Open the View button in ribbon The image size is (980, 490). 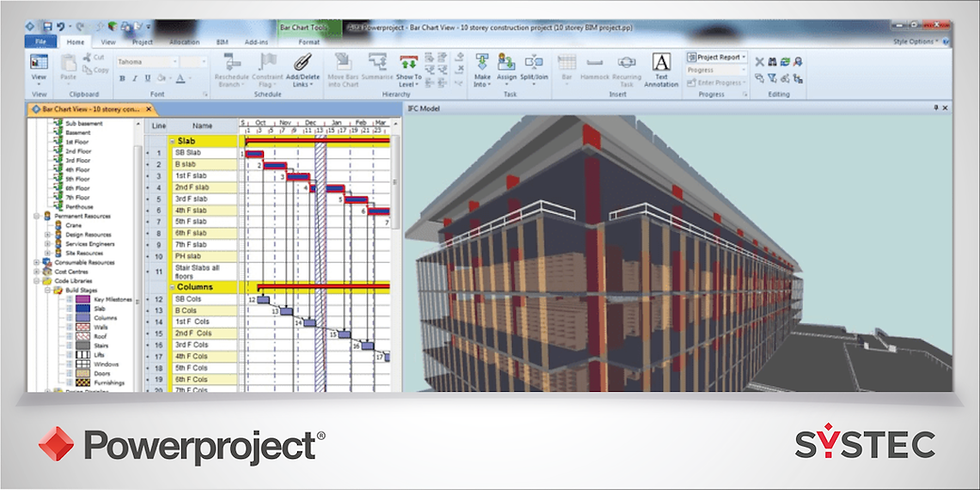coord(39,68)
